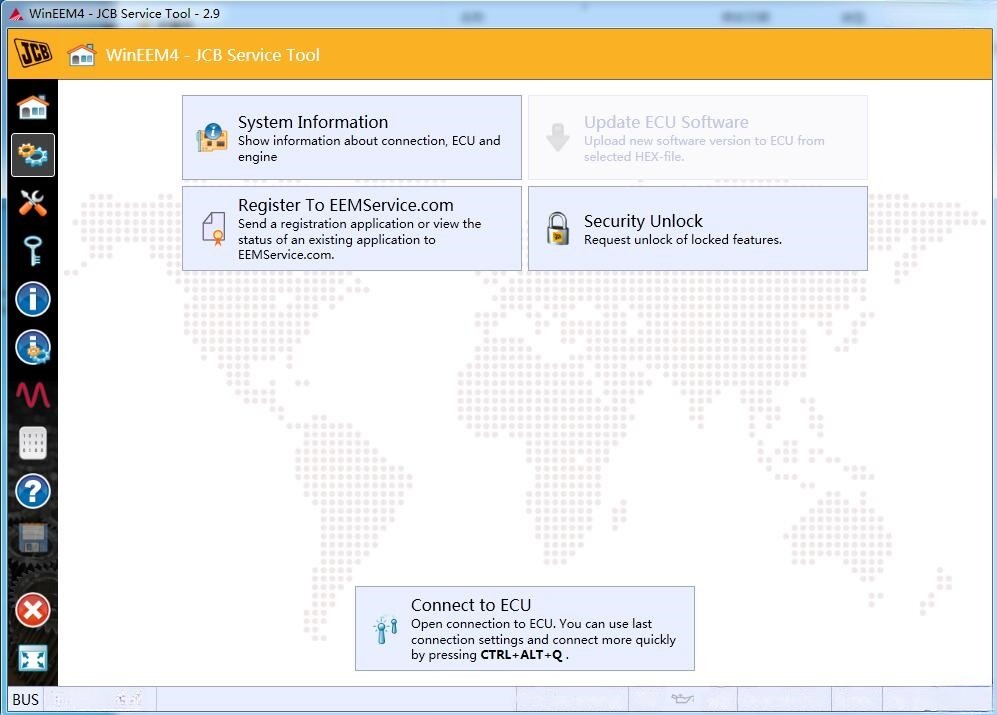The height and width of the screenshot is (715, 997).
Task: Click the "WinEEM4 - JCB Service Tool" header text
Action: [x=213, y=55]
